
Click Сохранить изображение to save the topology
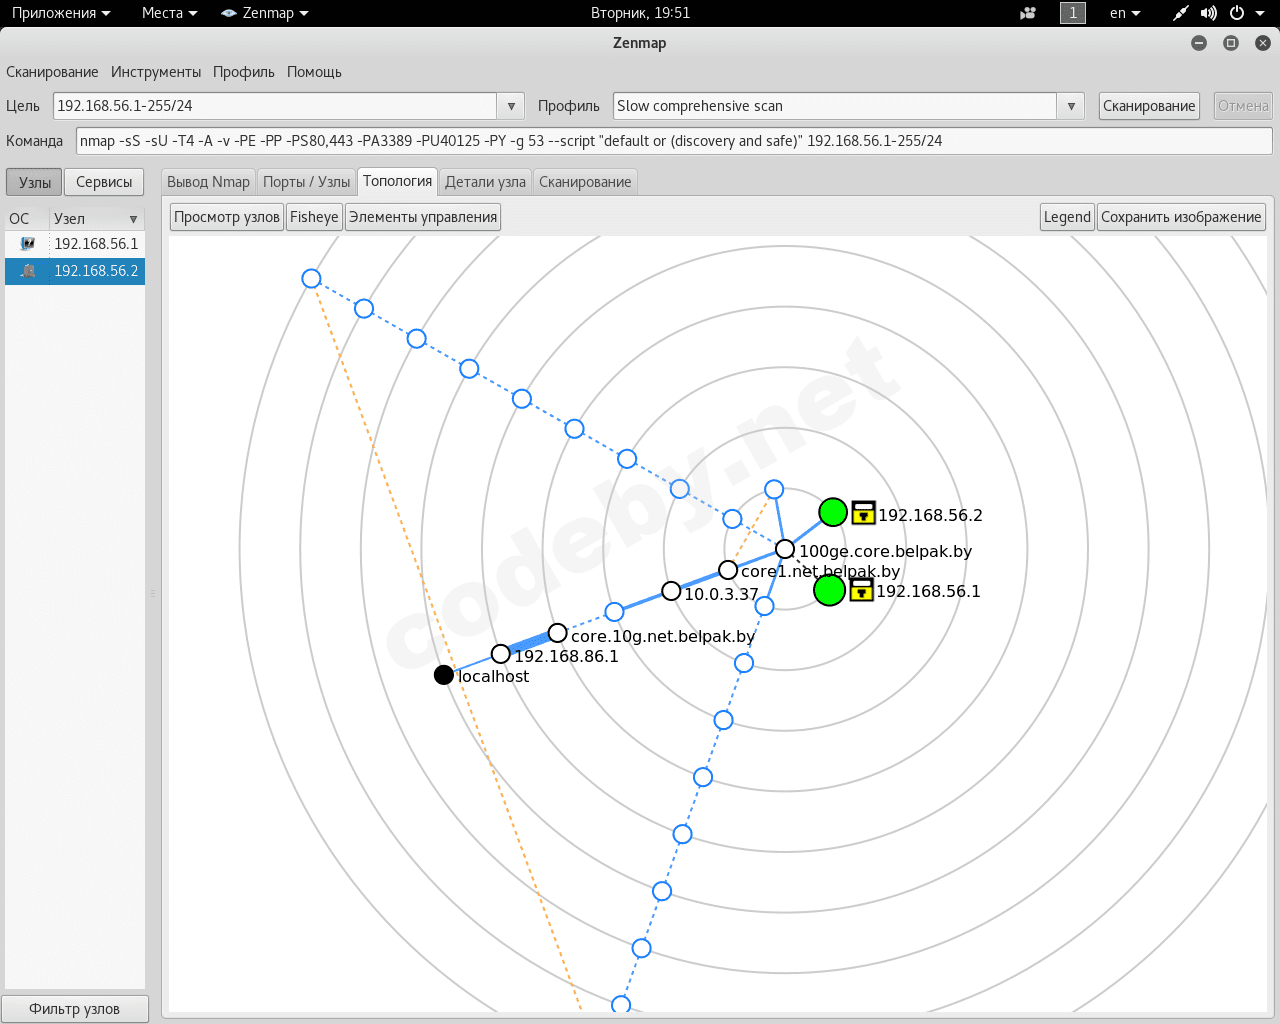(1181, 217)
